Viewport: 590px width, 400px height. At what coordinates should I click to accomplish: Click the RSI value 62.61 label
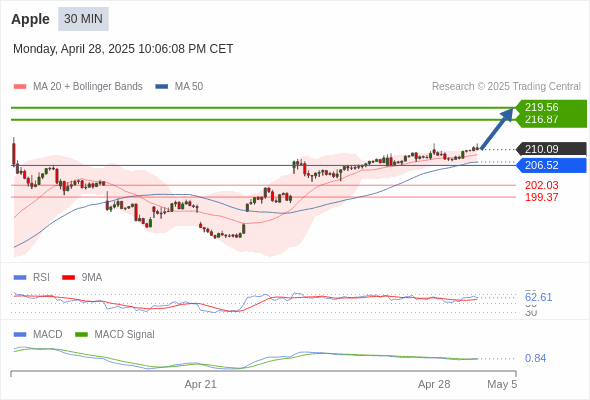pos(538,297)
